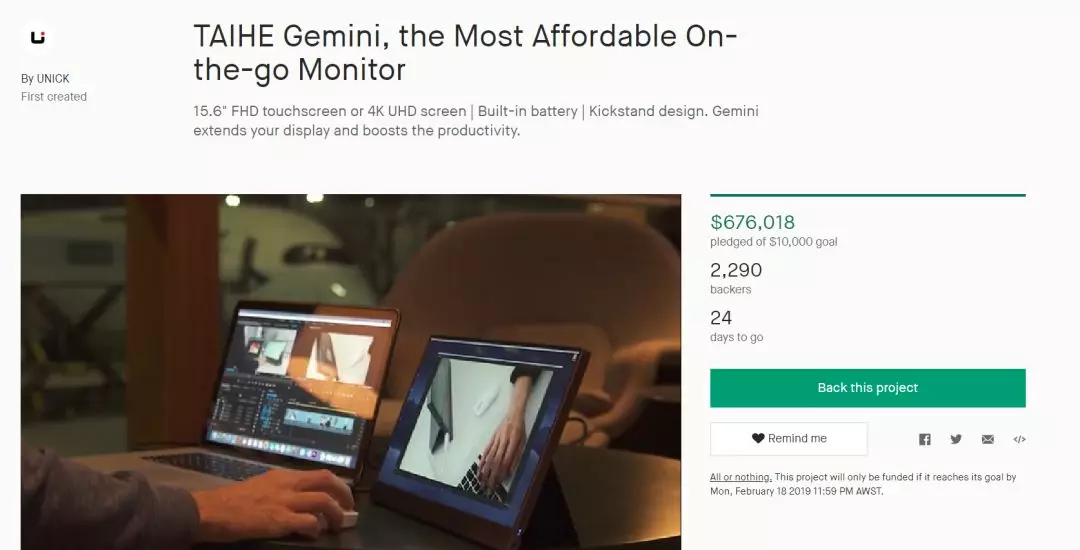Play the project video thumbnail

click(x=351, y=372)
